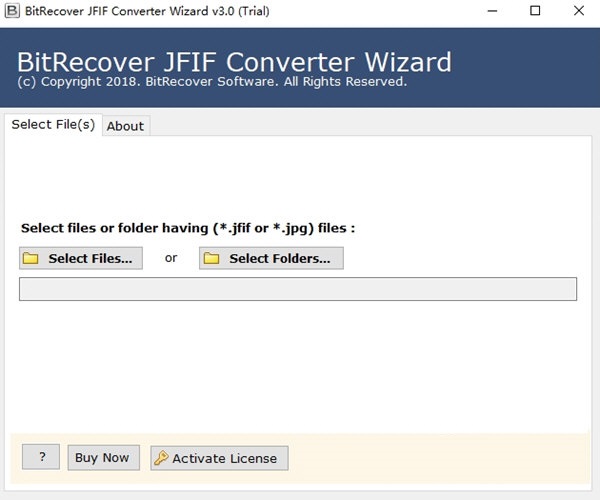
Task: Close the JFIF Converter Wizard window
Action: (579, 11)
